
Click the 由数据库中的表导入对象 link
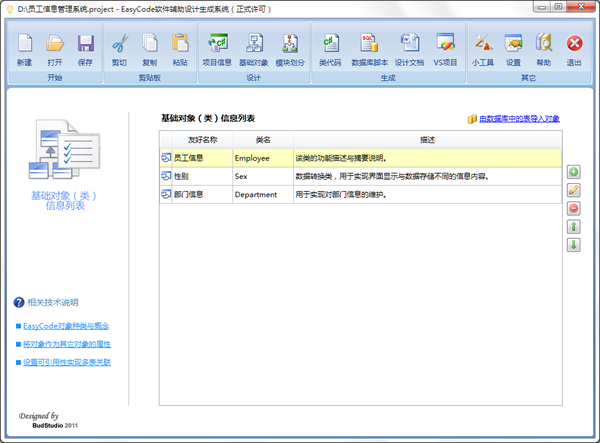pos(519,119)
